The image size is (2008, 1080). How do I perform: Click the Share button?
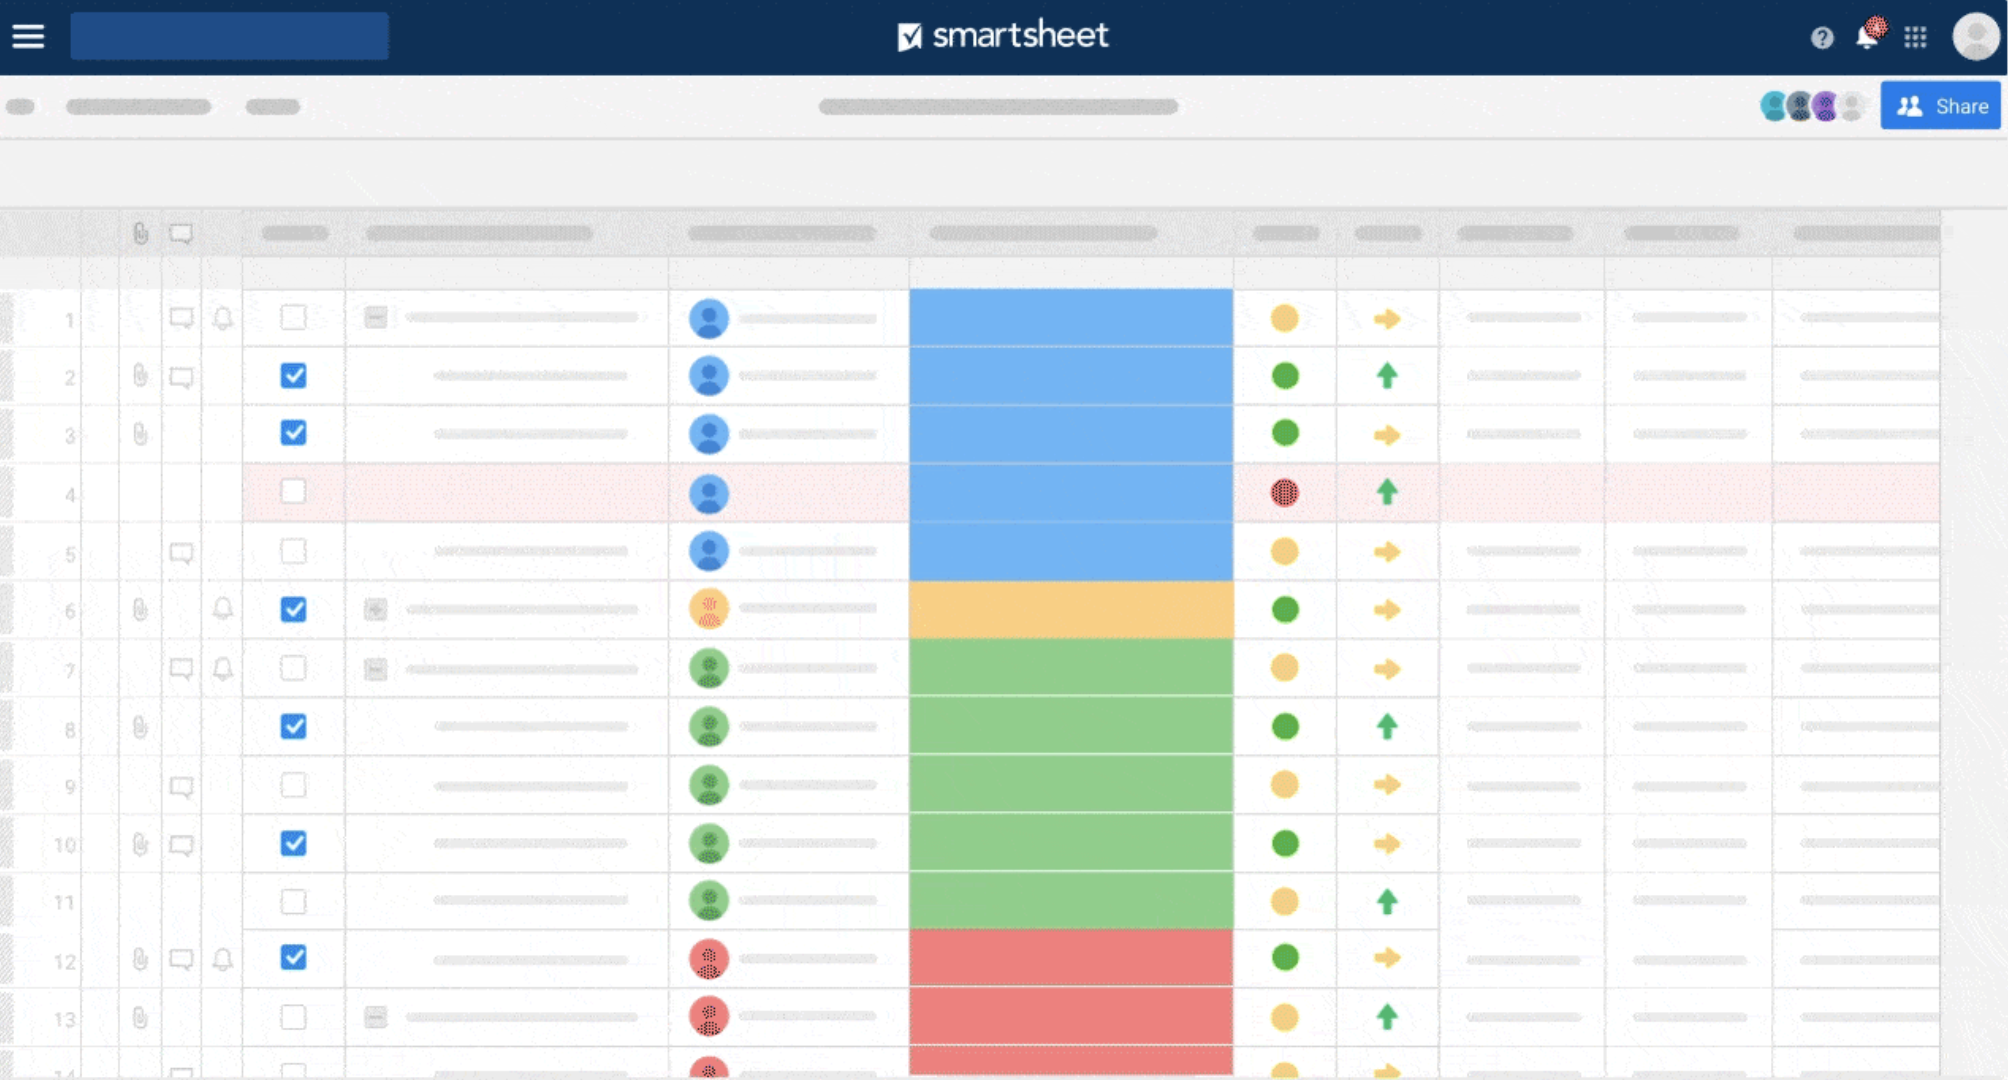tap(1940, 106)
